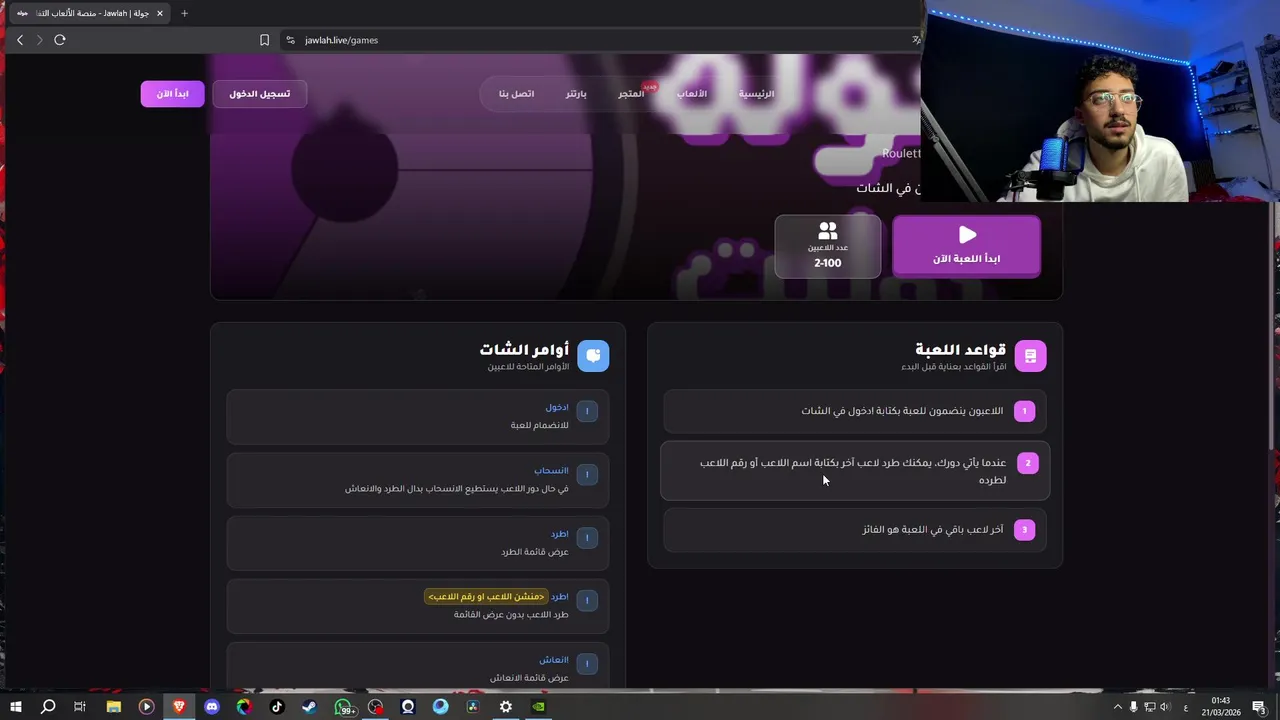This screenshot has height=720, width=1280.
Task: Open the clock showing 01:43
Action: [1221, 707]
